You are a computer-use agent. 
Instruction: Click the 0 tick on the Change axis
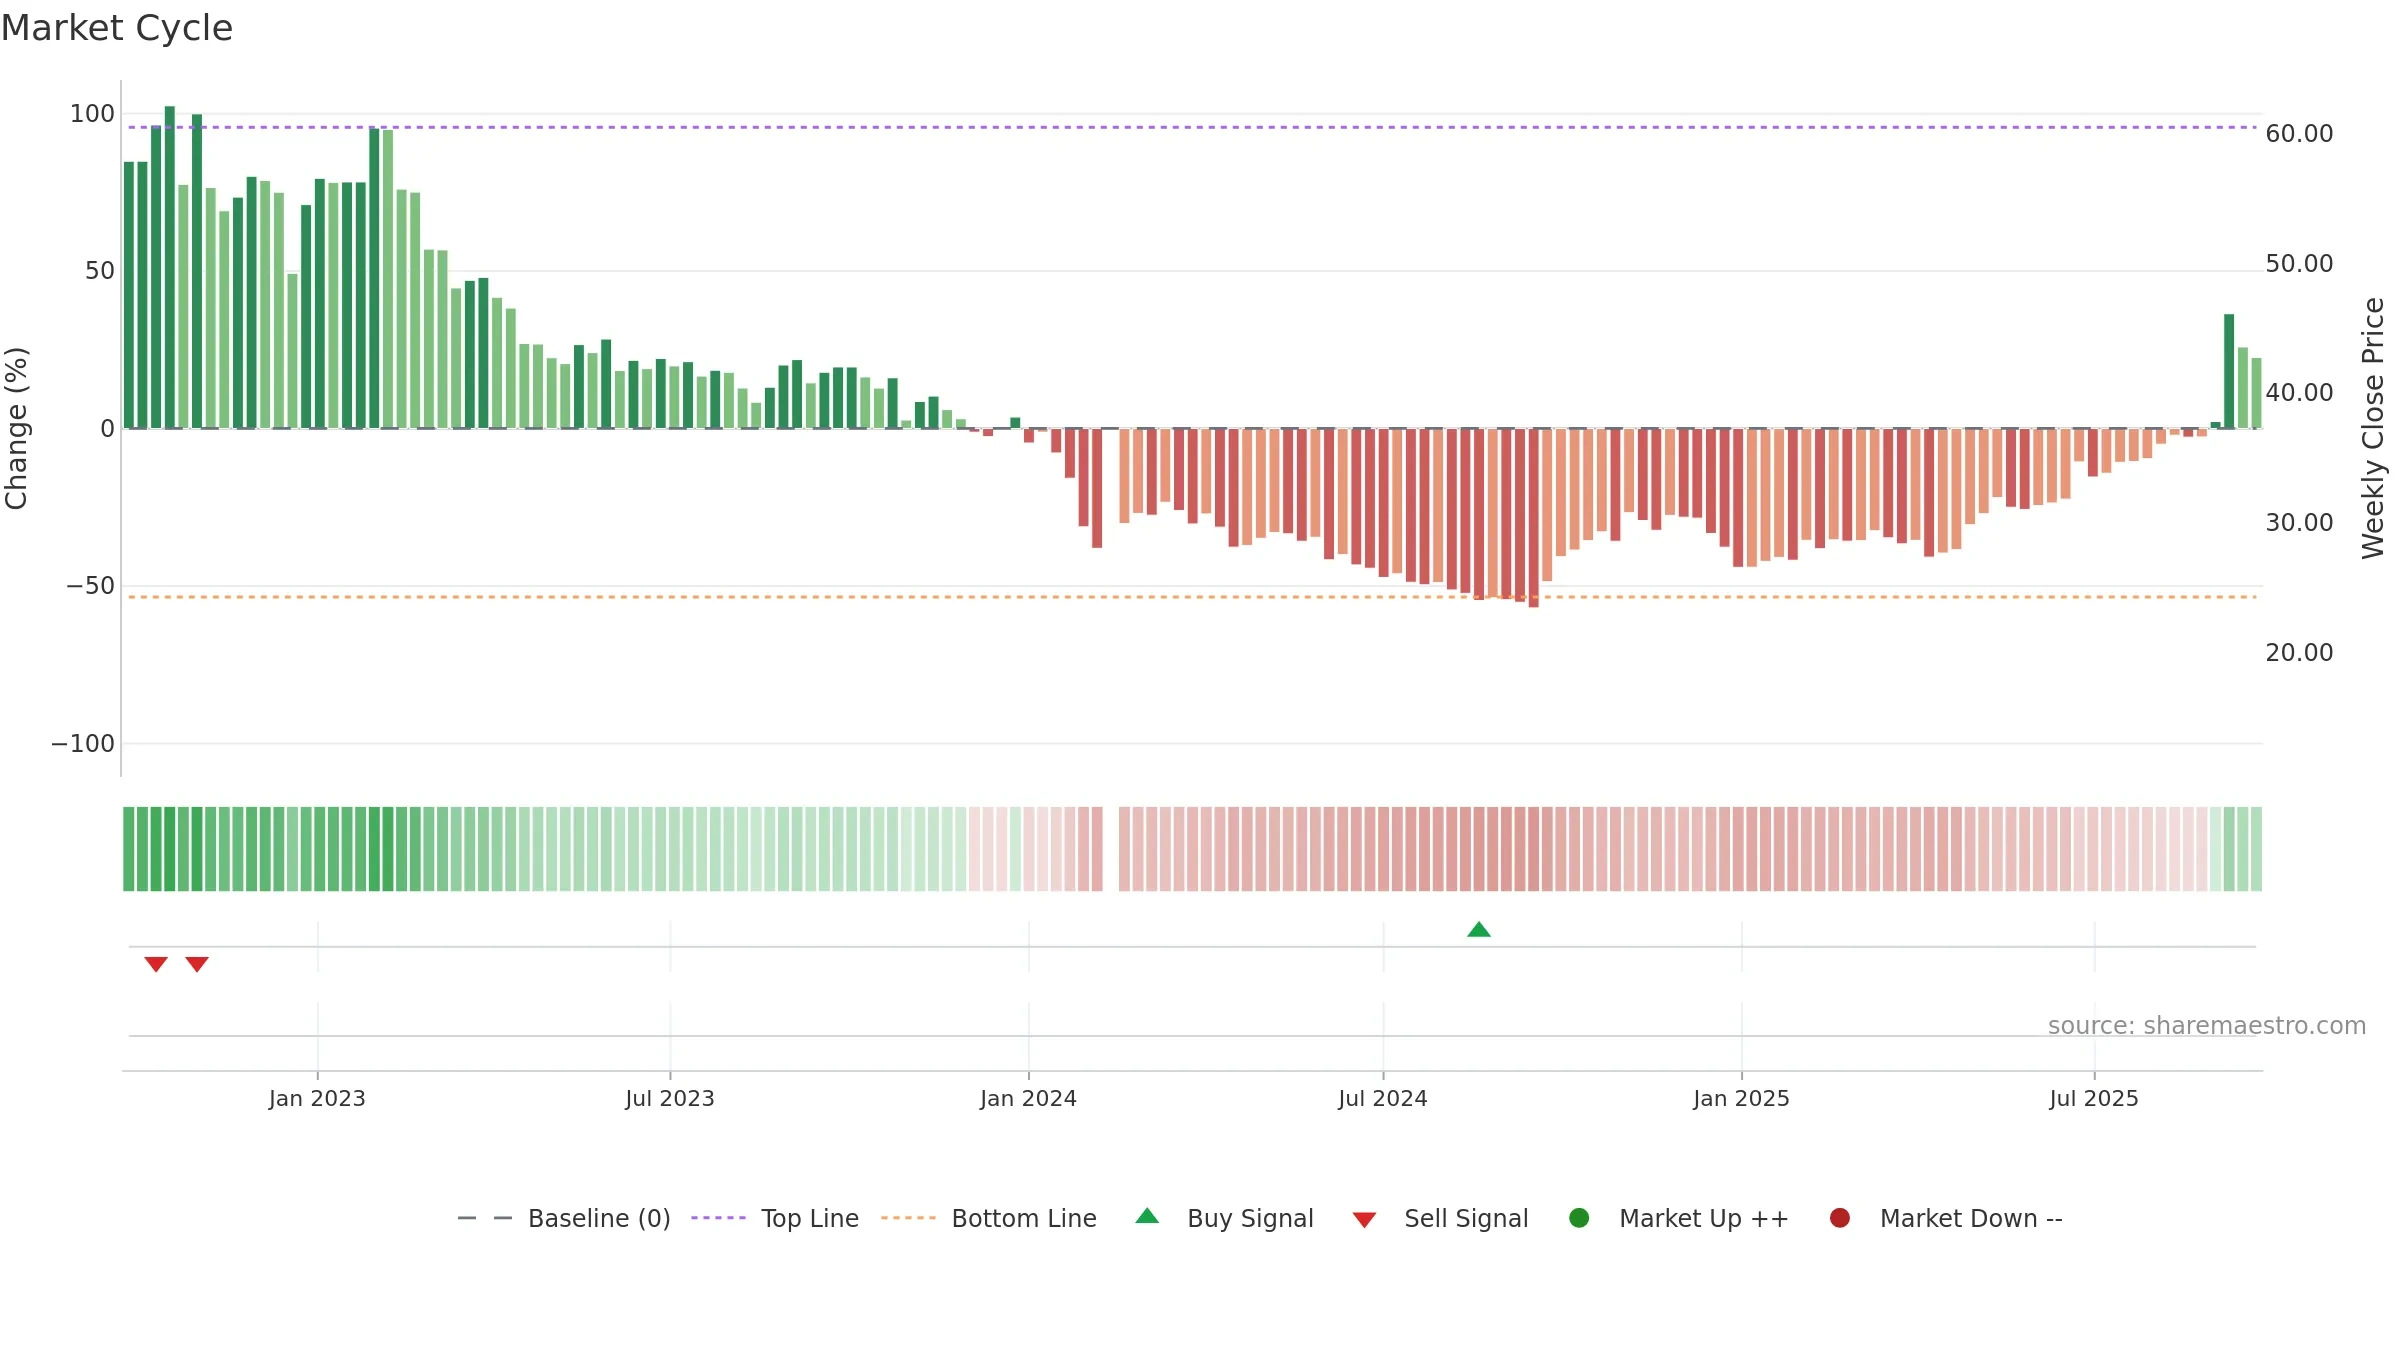tap(108, 429)
